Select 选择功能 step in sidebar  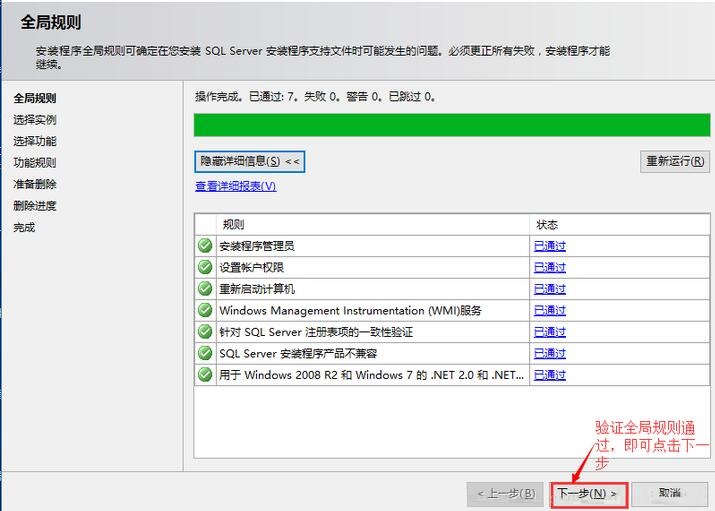[35, 141]
